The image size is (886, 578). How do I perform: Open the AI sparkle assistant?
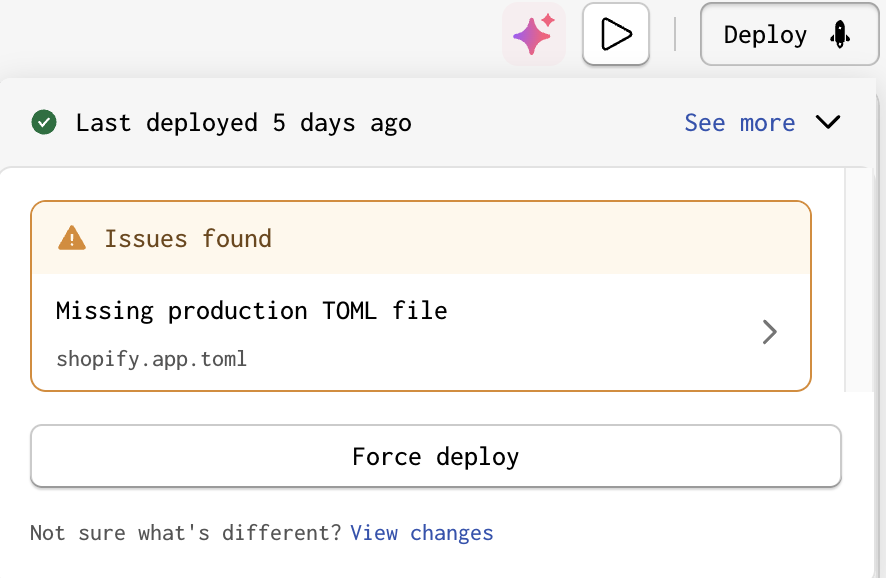point(533,35)
